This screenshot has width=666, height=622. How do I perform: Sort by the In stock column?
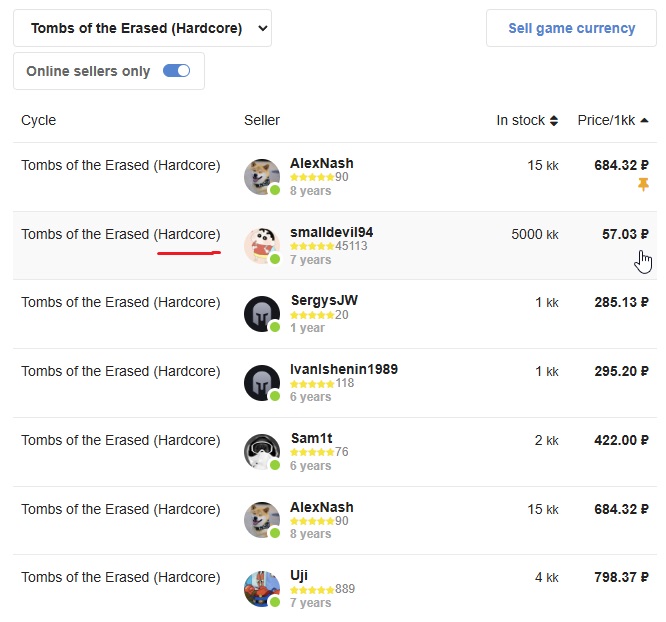point(527,120)
